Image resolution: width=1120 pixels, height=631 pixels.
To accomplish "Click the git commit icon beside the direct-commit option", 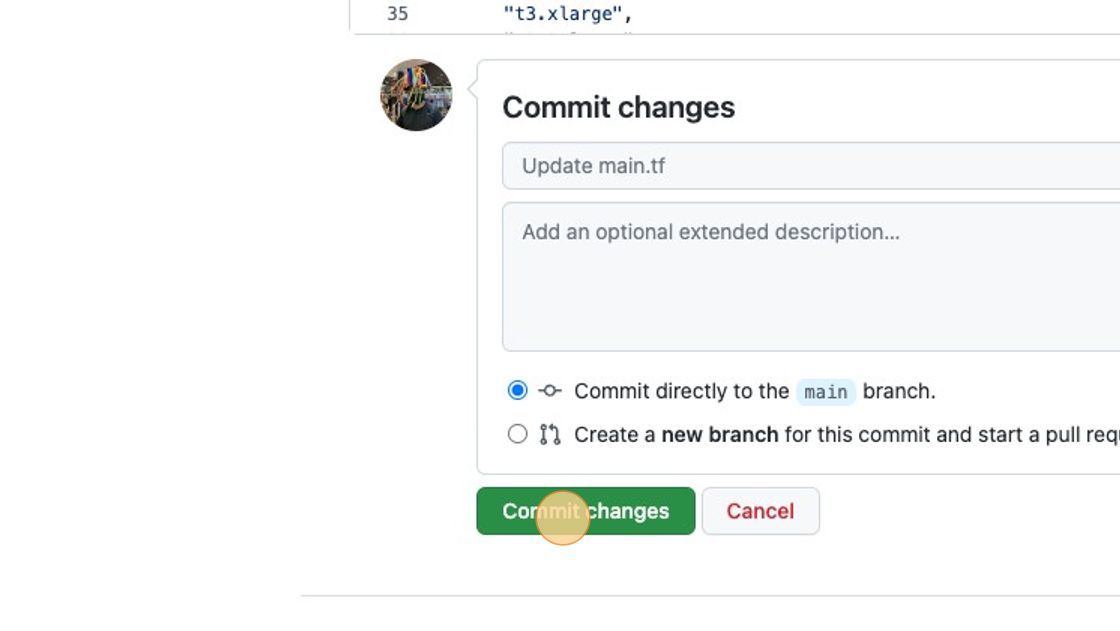I will point(549,391).
